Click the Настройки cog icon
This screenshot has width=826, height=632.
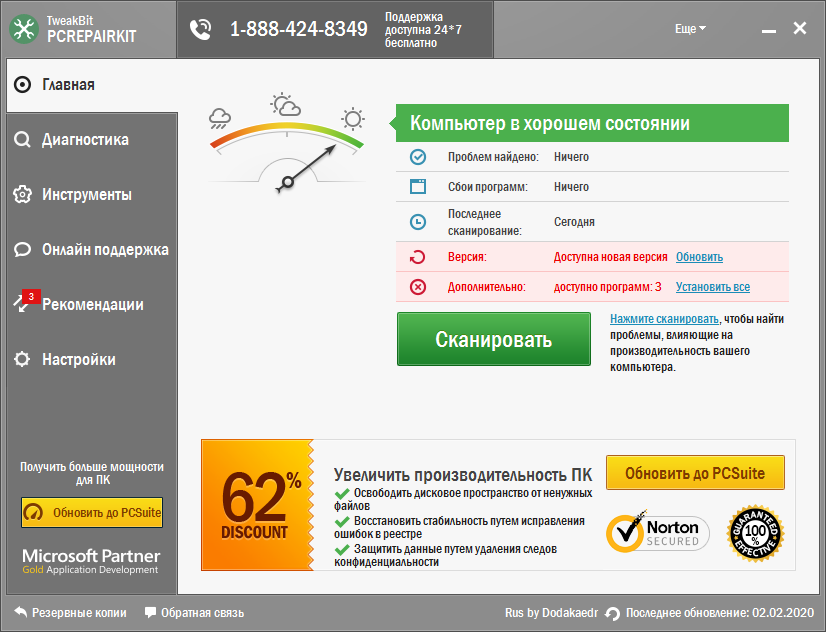[x=22, y=359]
